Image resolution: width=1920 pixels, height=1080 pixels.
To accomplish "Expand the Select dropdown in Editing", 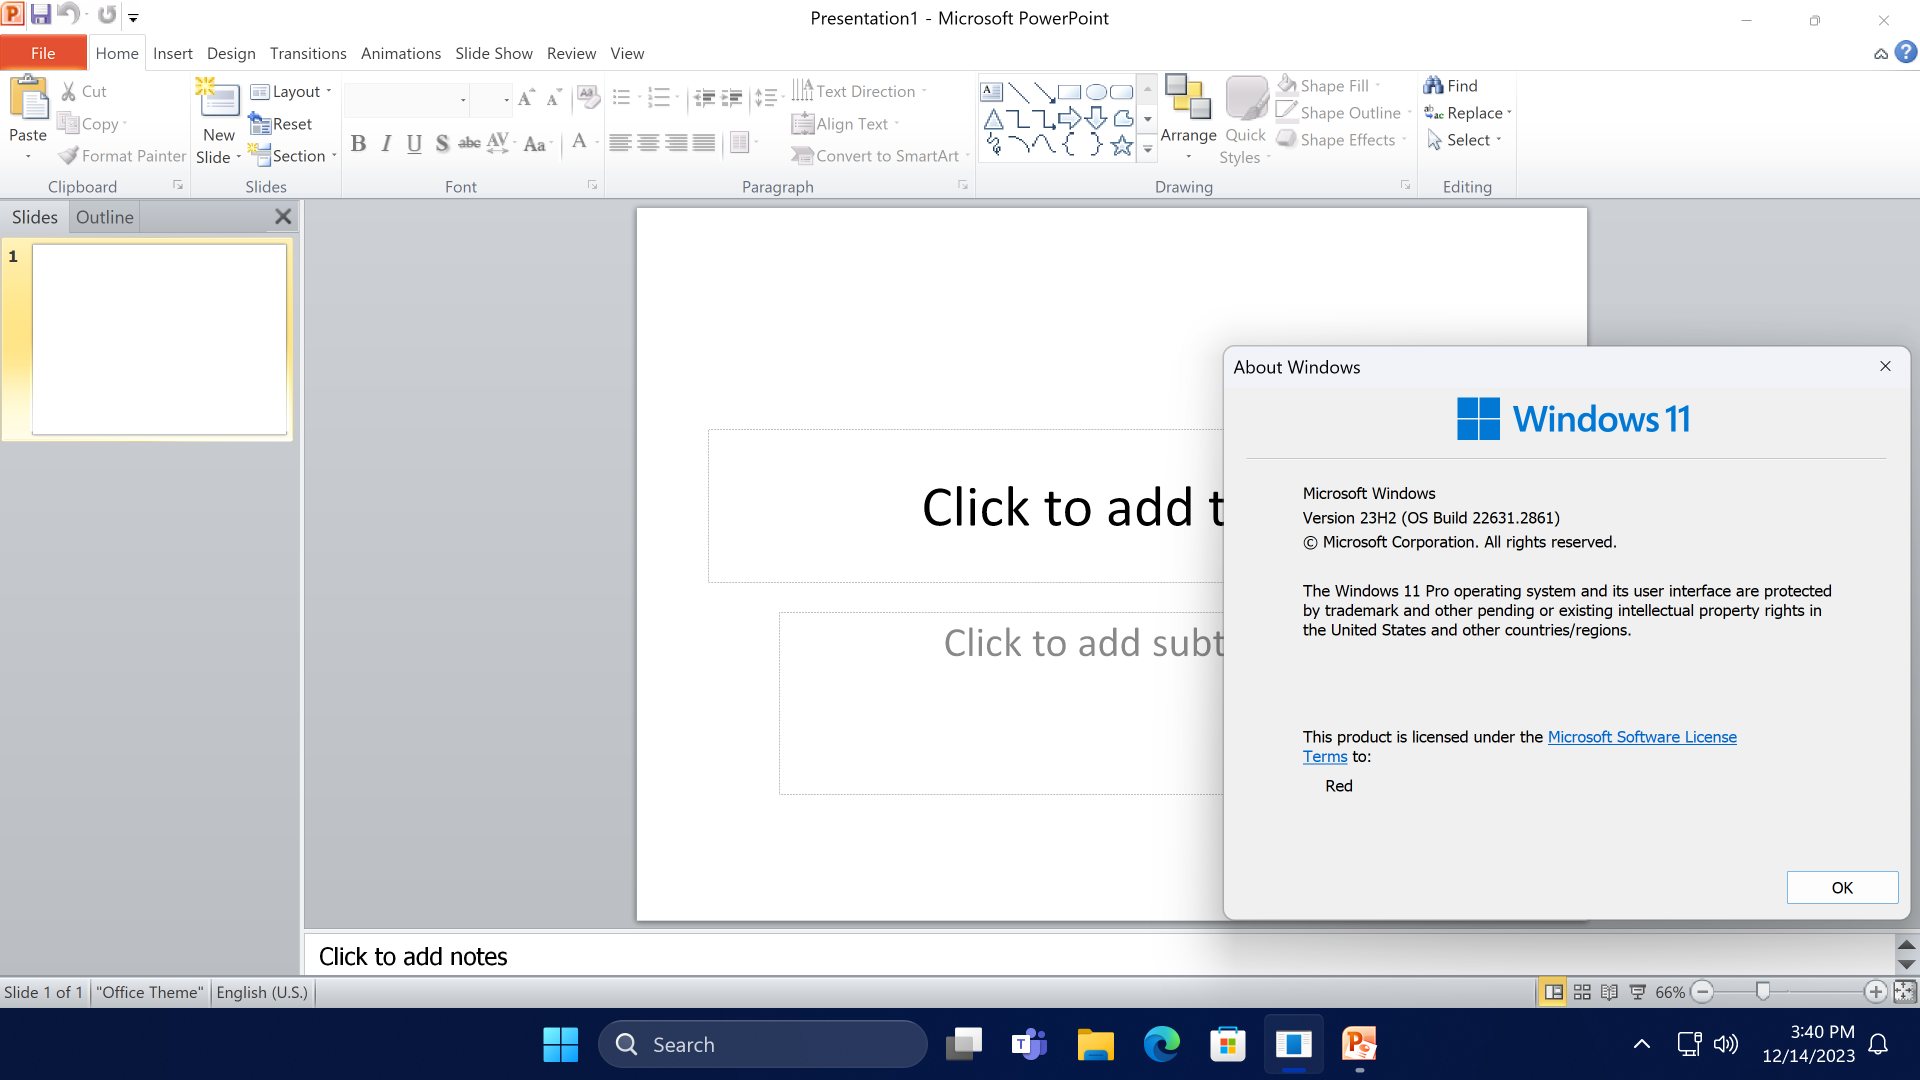I will pos(1466,140).
